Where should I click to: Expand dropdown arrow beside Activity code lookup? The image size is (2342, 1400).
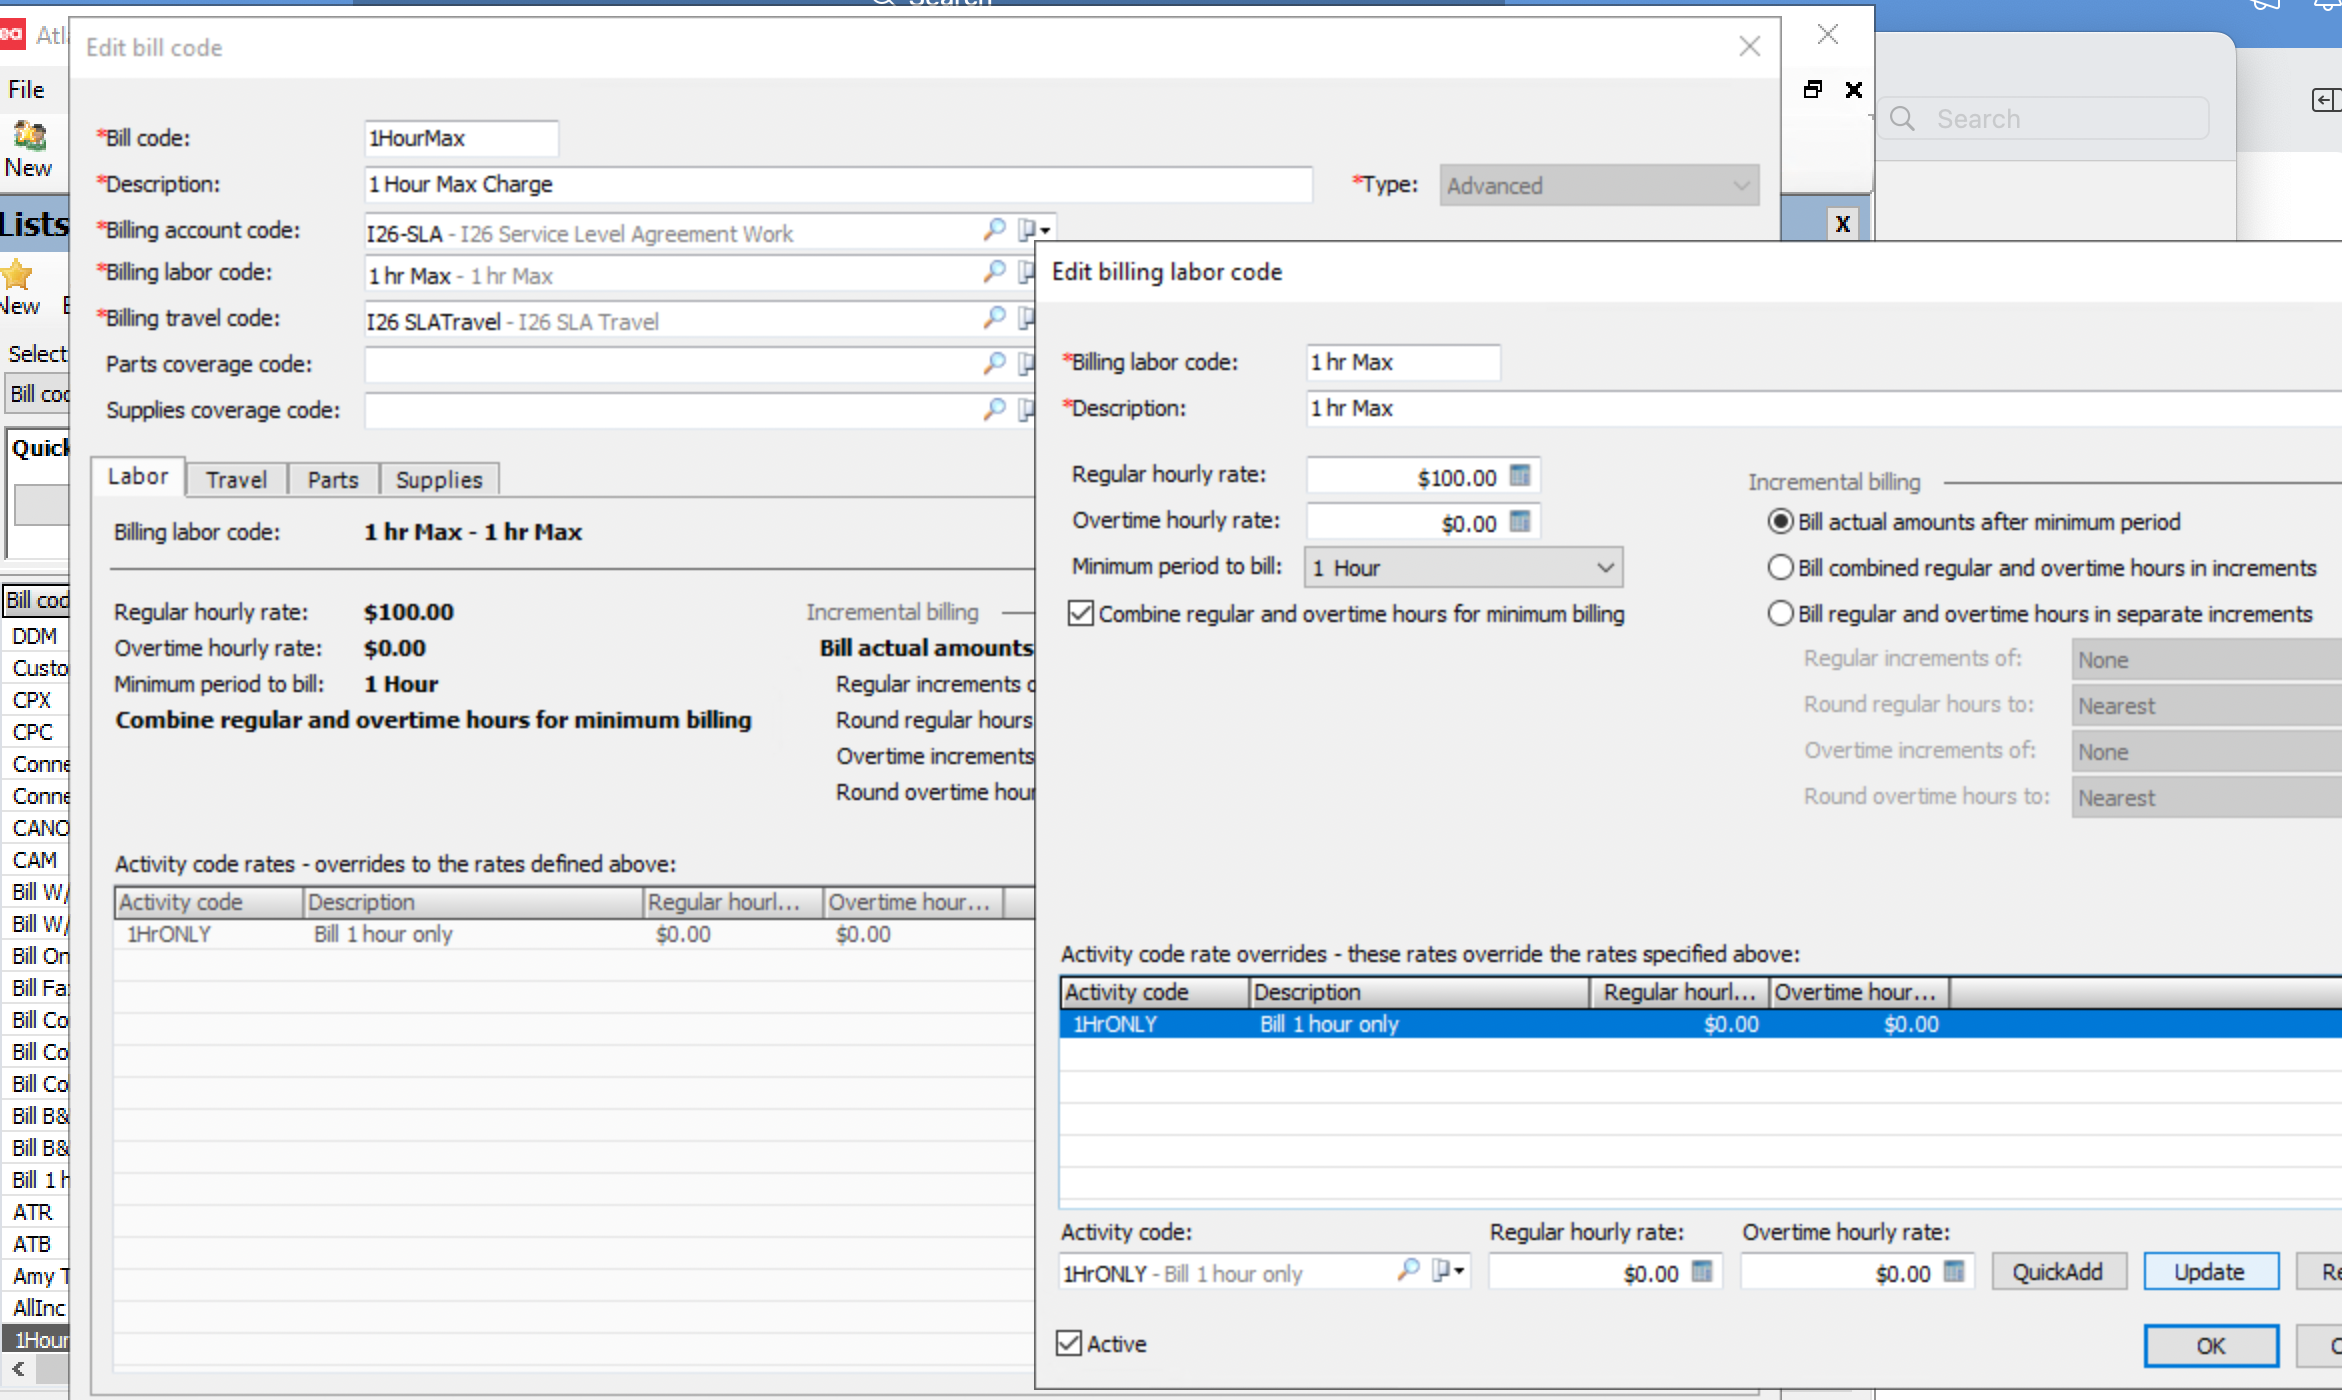tap(1460, 1272)
